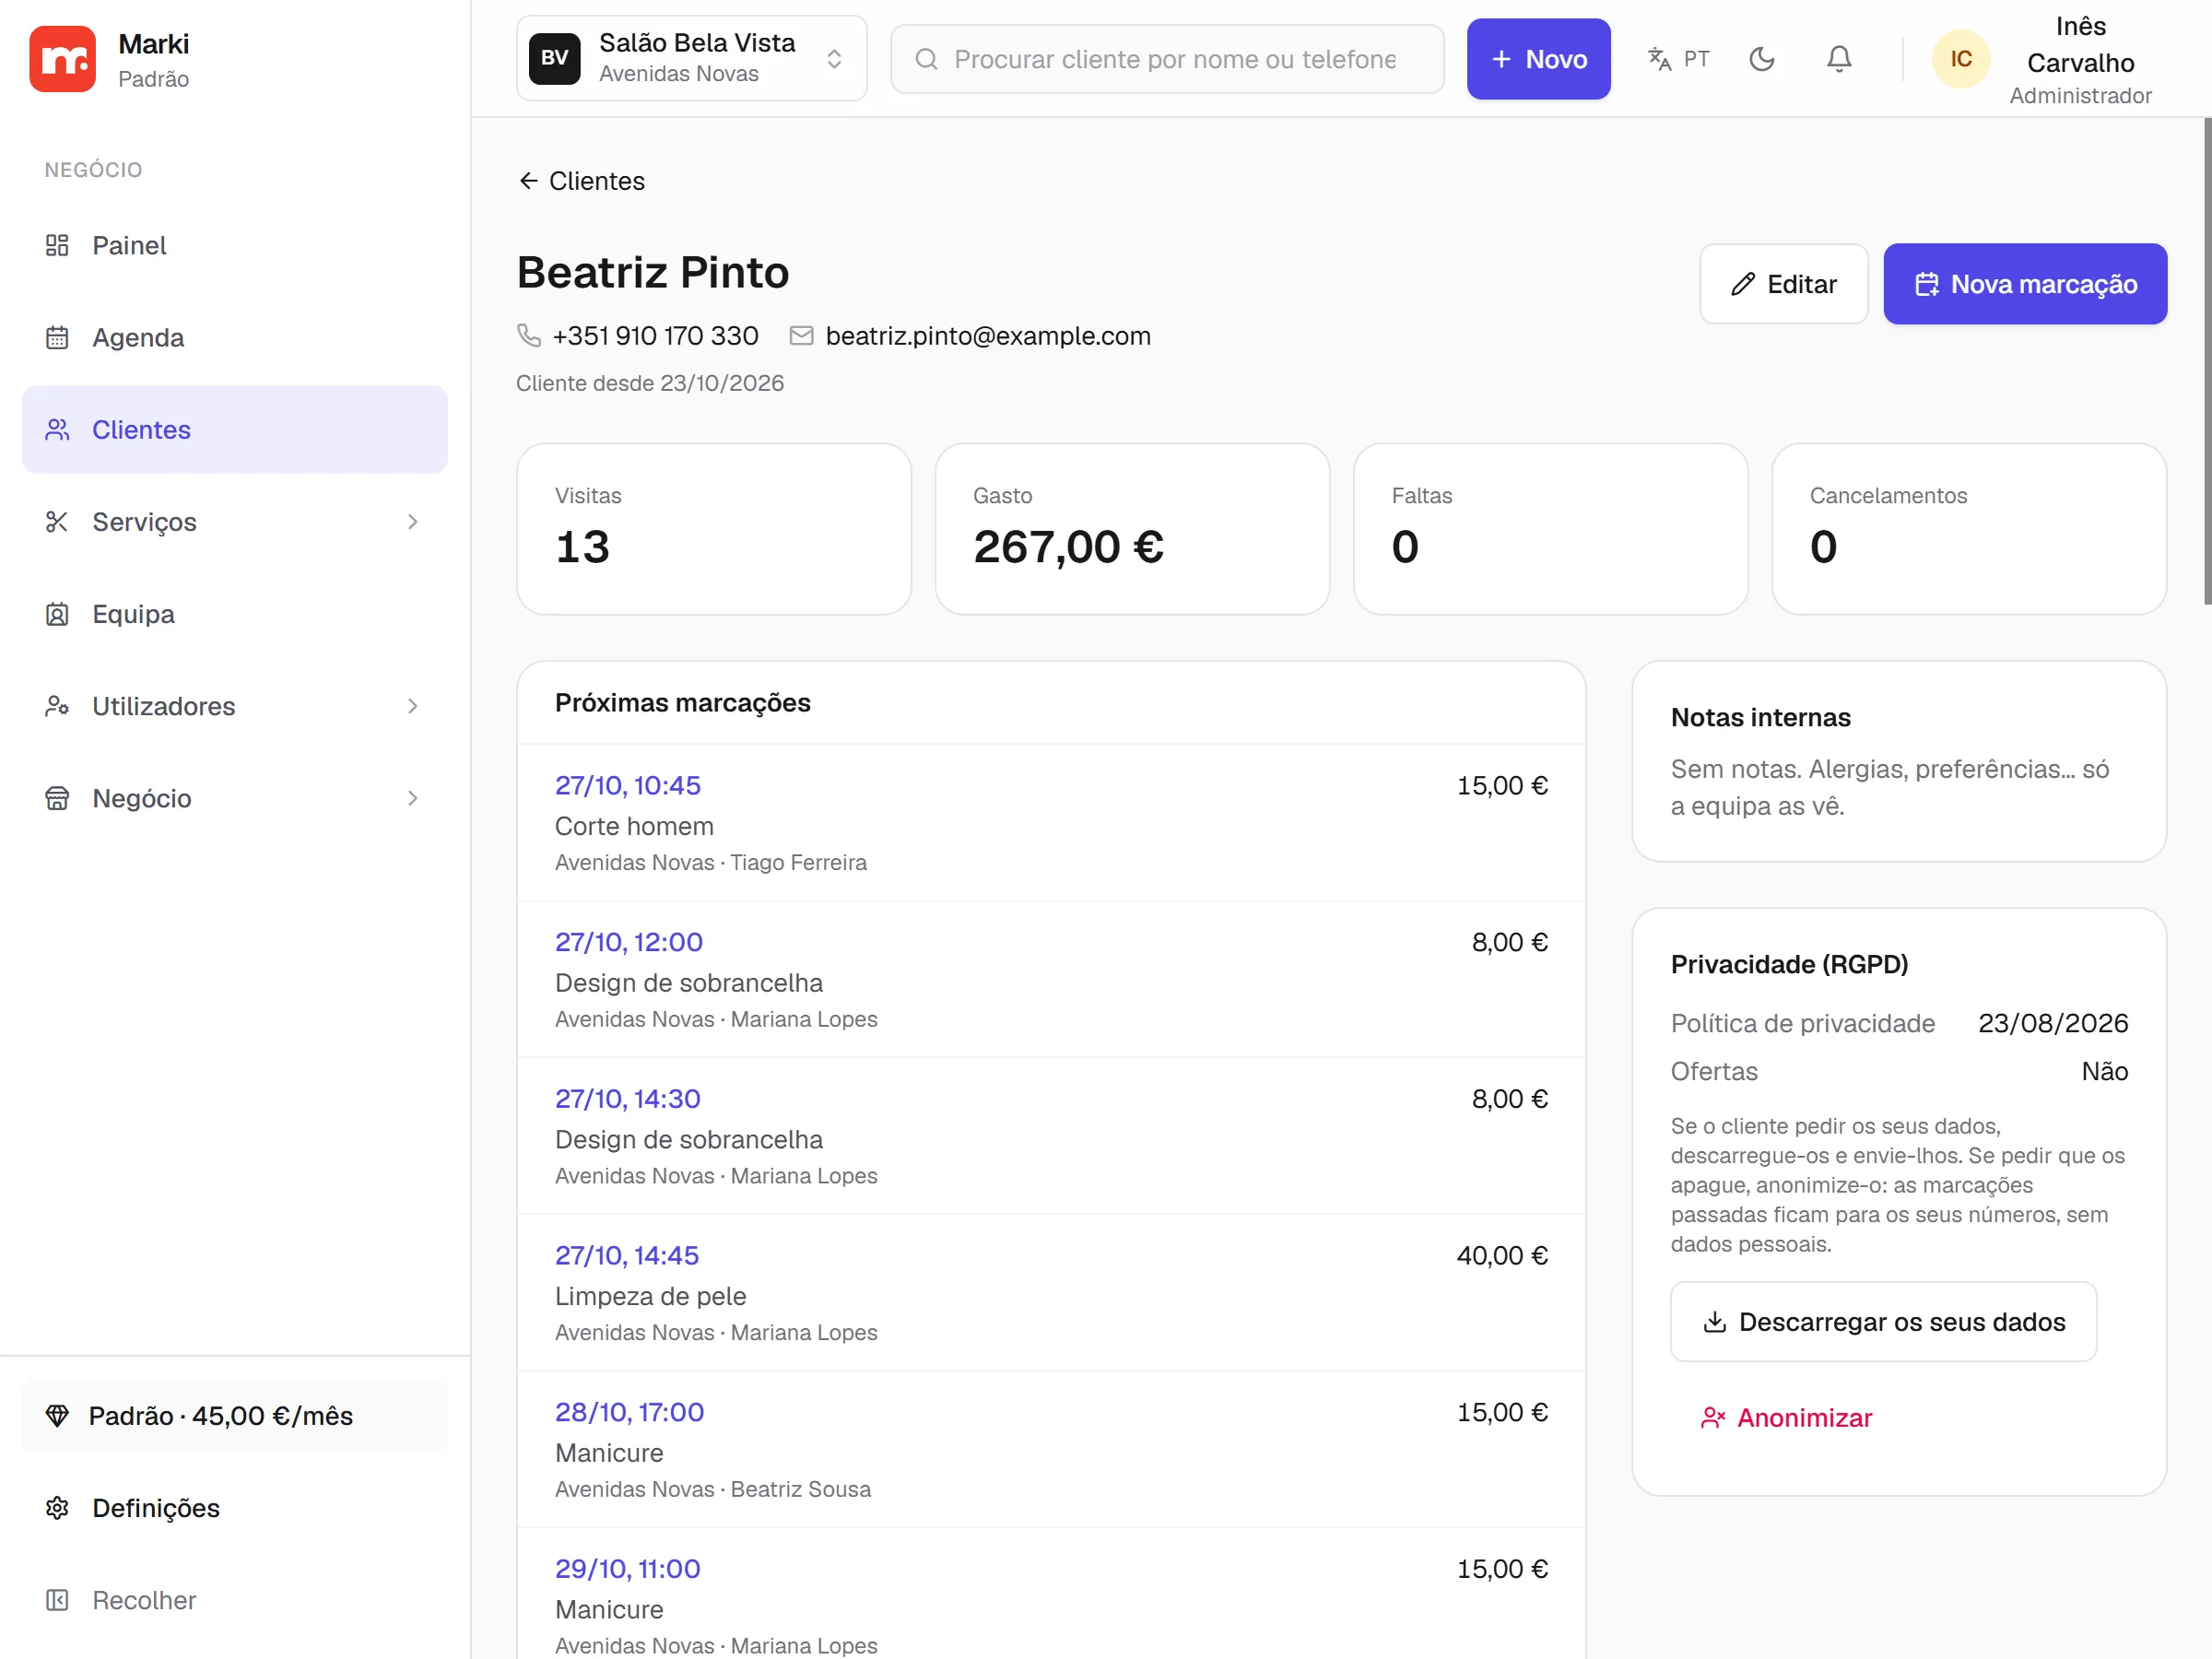Click the Novo button
The image size is (2212, 1659).
tap(1538, 59)
